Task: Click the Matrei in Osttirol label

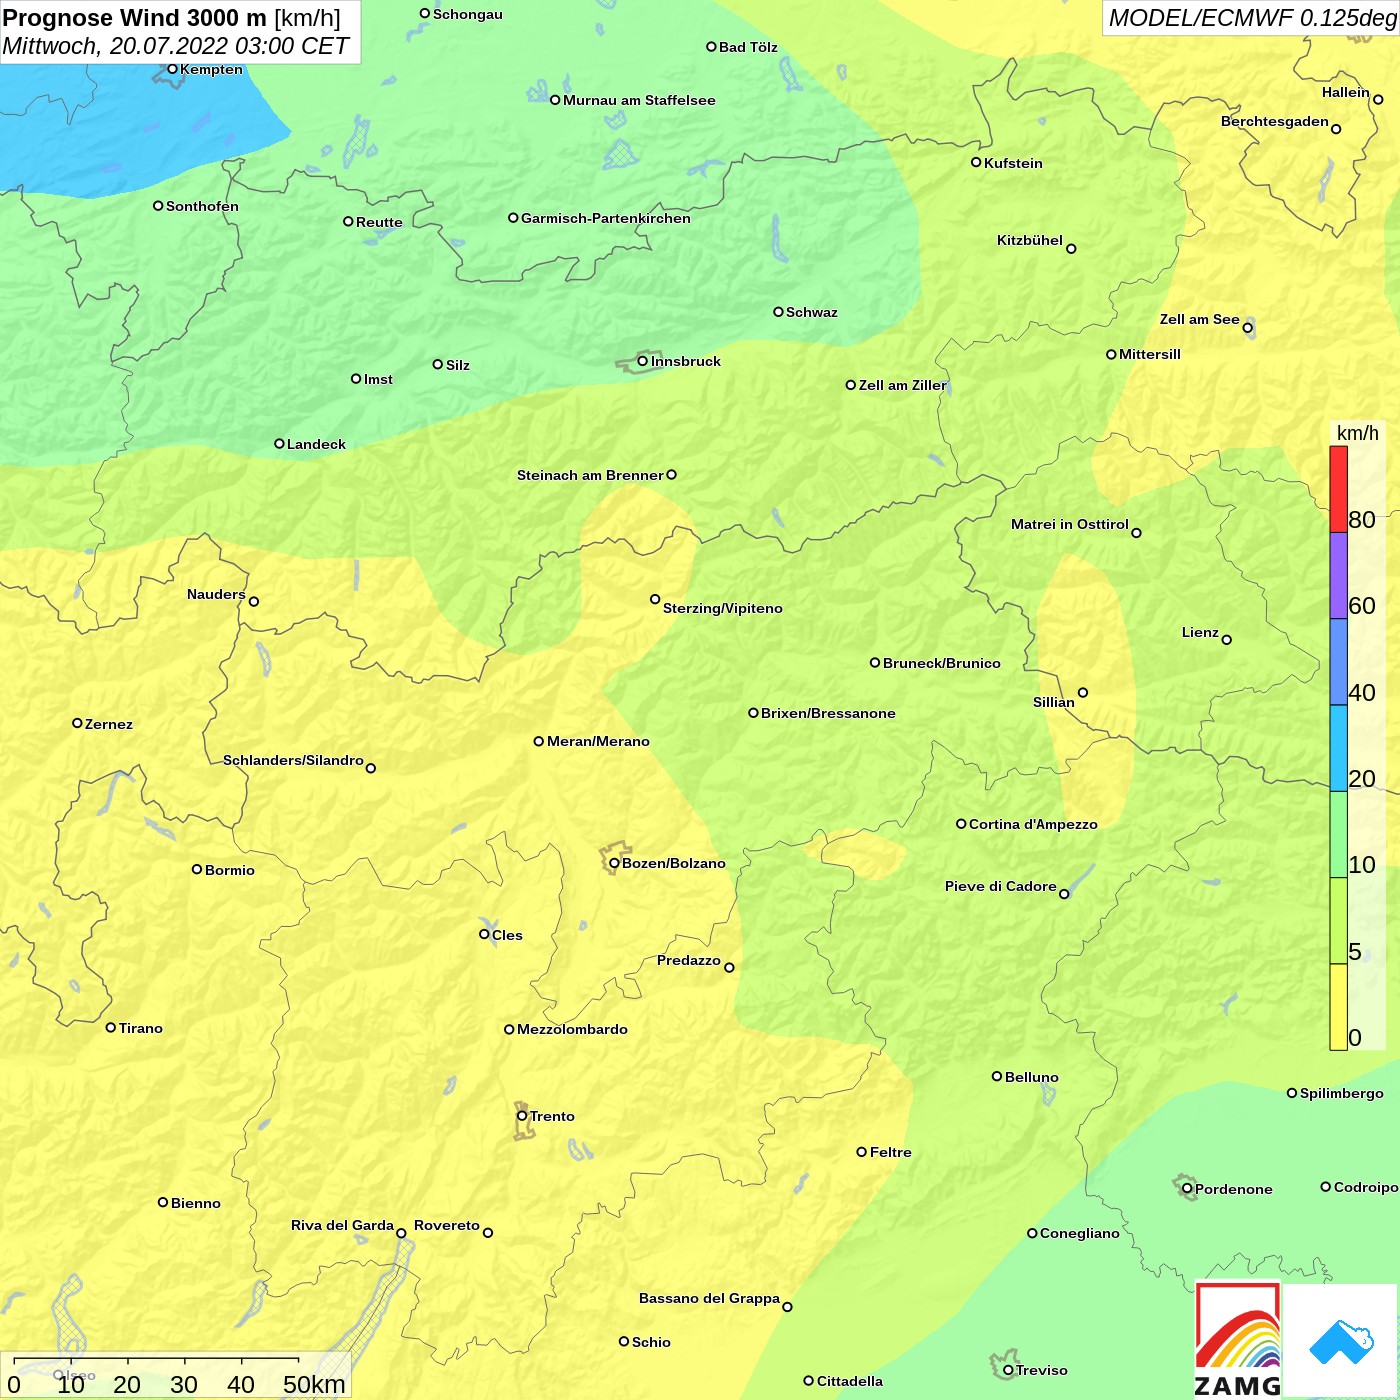Action: pos(1070,524)
